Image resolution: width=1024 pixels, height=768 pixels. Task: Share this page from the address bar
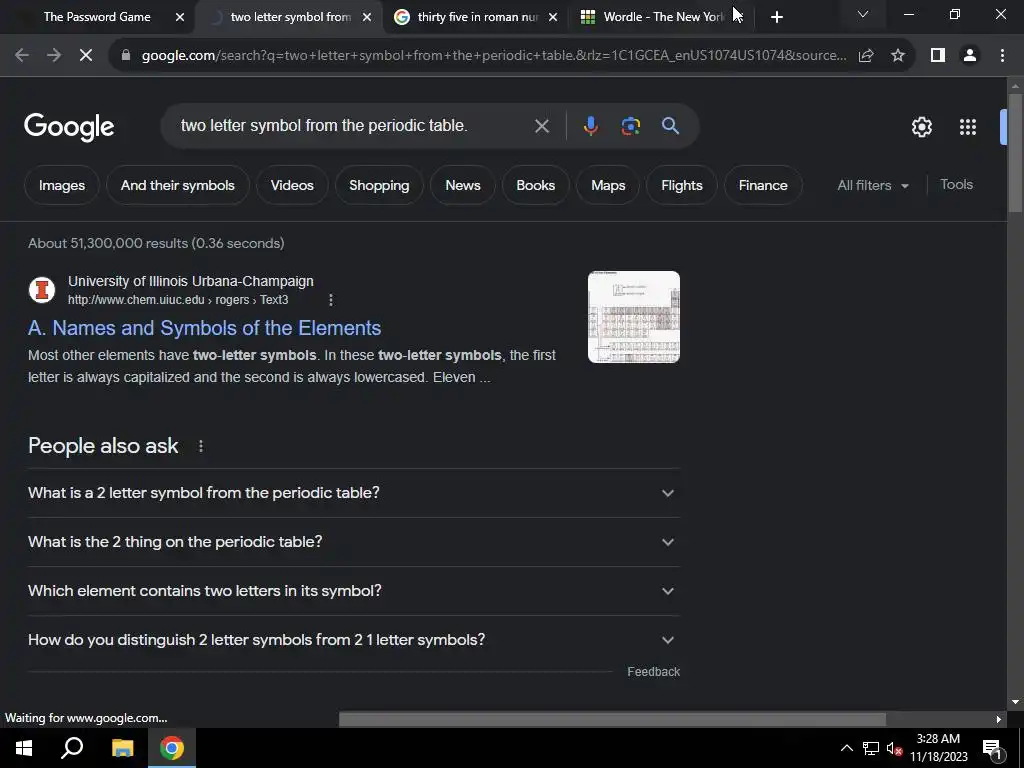(x=866, y=56)
